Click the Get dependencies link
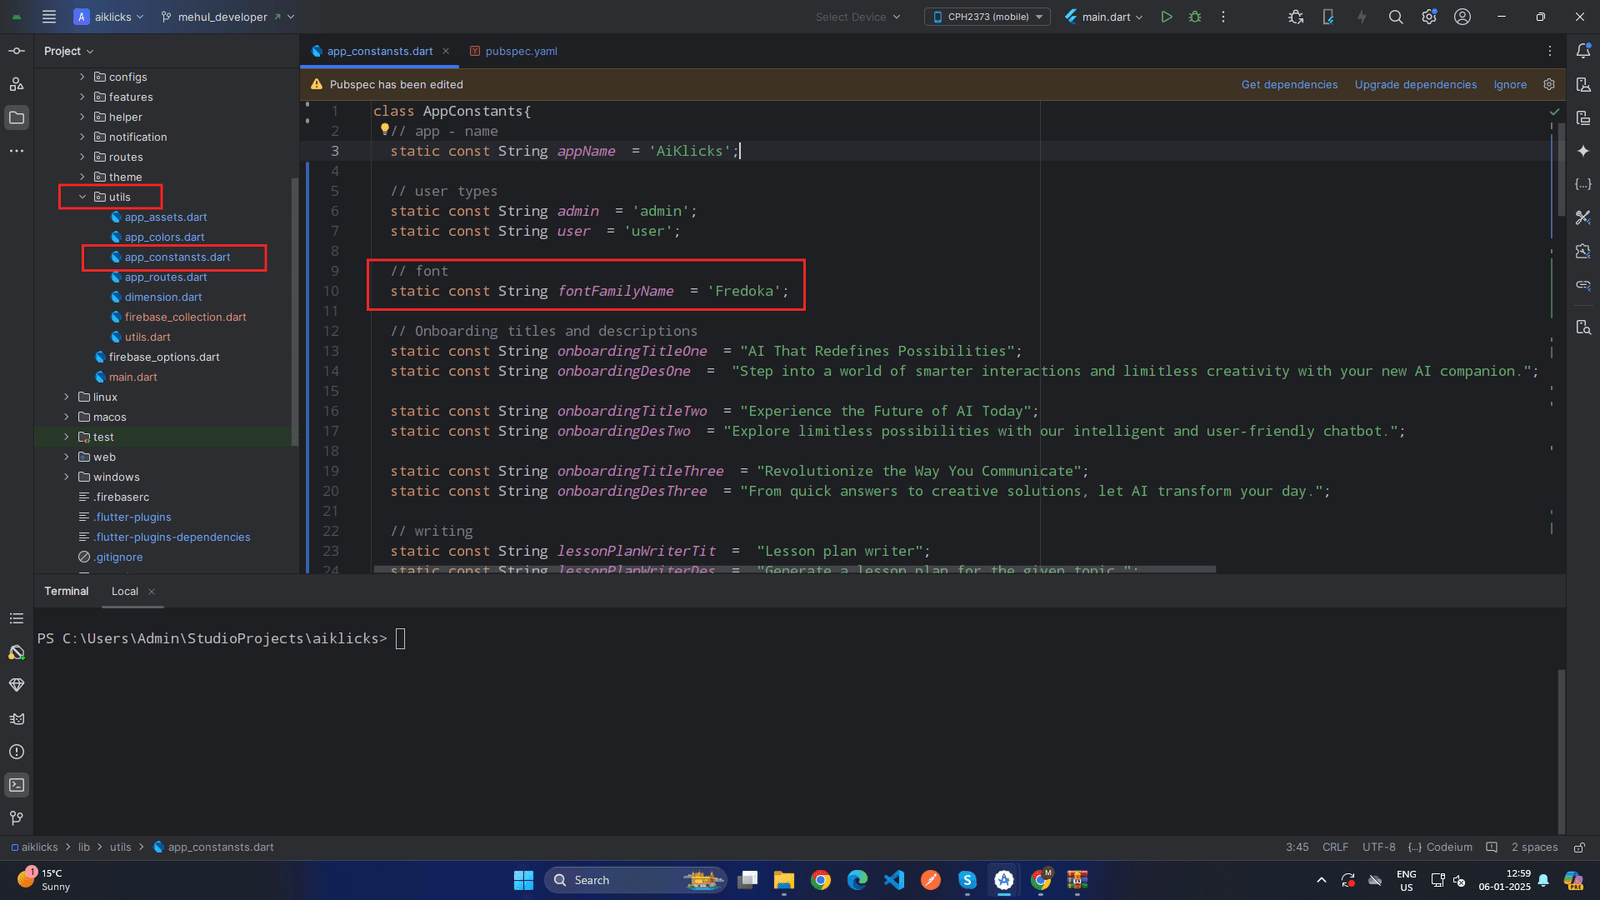Image resolution: width=1600 pixels, height=900 pixels. [x=1289, y=85]
